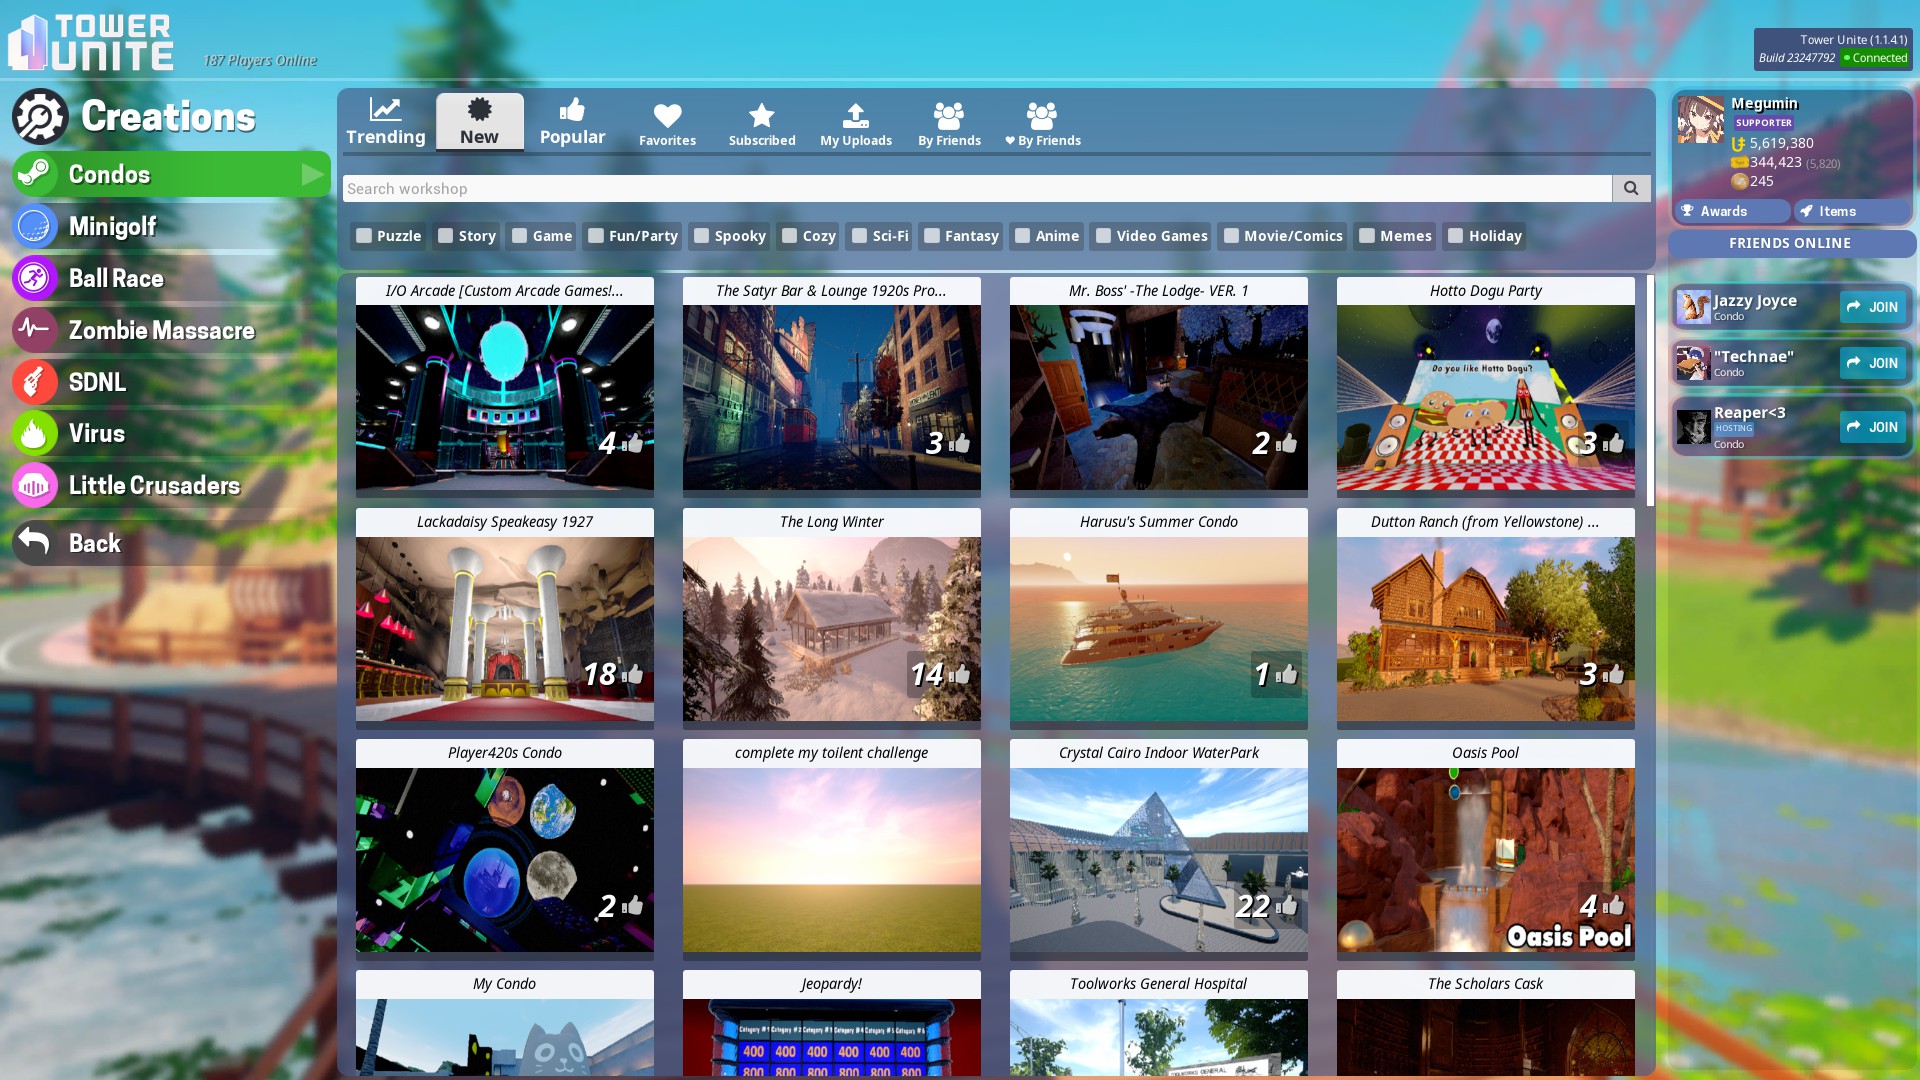Click the Zombie Massacre pulse icon
Screen dimensions: 1920x1080
(35, 330)
